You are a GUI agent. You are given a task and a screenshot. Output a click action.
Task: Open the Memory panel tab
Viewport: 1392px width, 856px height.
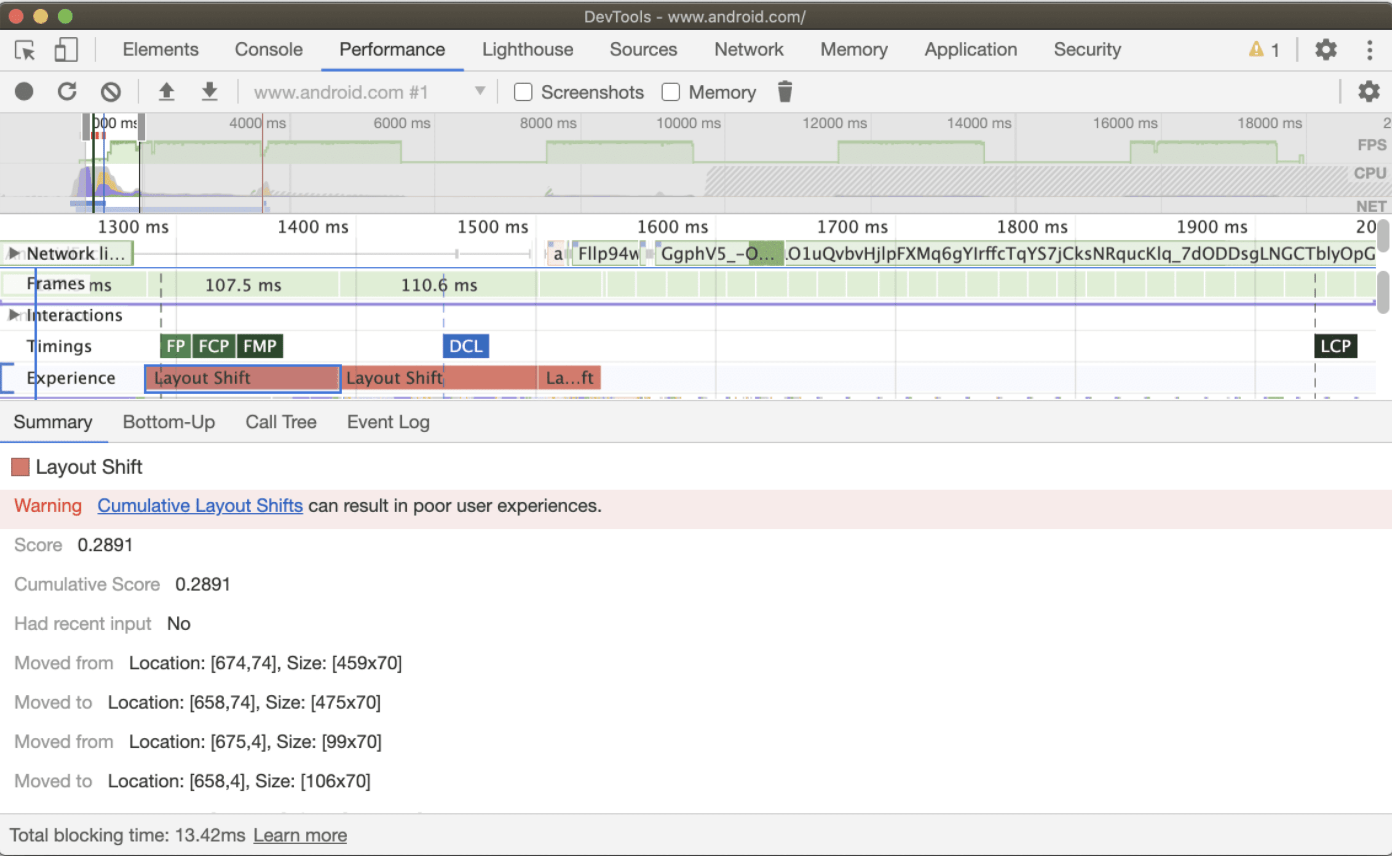click(854, 50)
